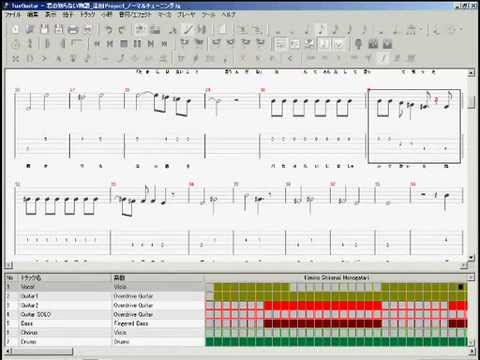Viewport: 480px width, 360px height.
Task: Click the black current-measure cell in Vocal row
Action: (461, 287)
